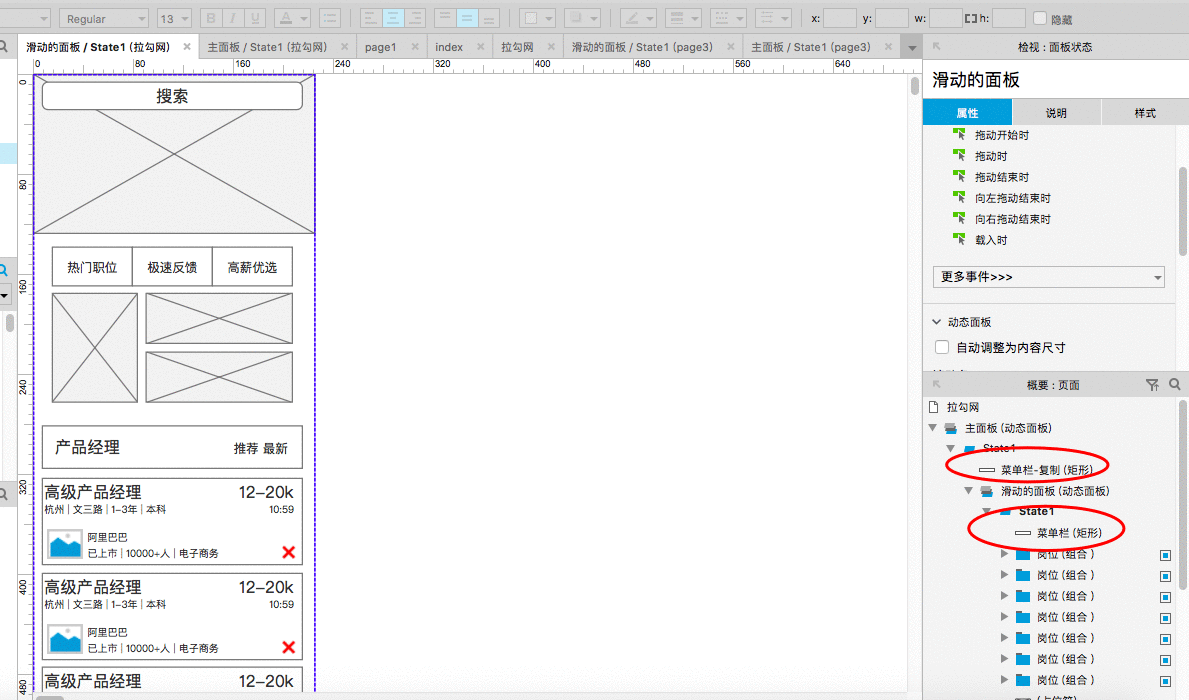The height and width of the screenshot is (700, 1189).
Task: Align text to the bottom vertically
Action: coord(489,18)
